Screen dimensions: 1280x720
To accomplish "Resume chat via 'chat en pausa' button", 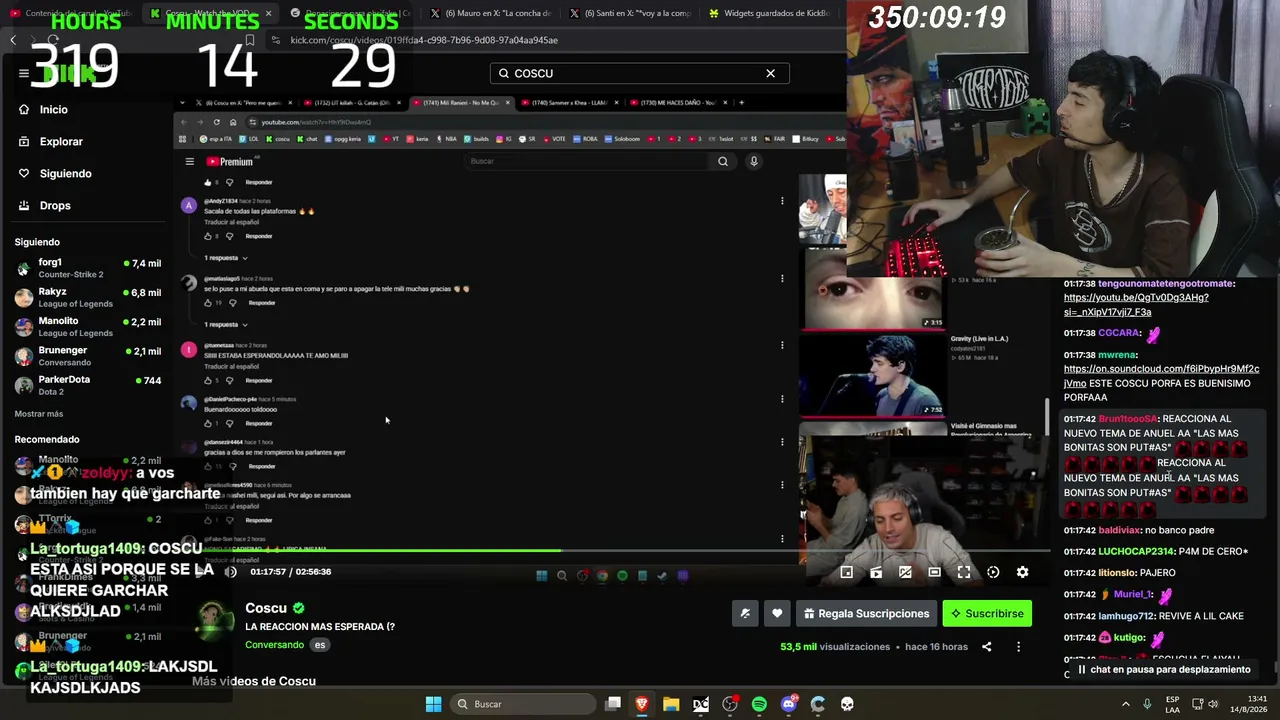I will click(1164, 669).
